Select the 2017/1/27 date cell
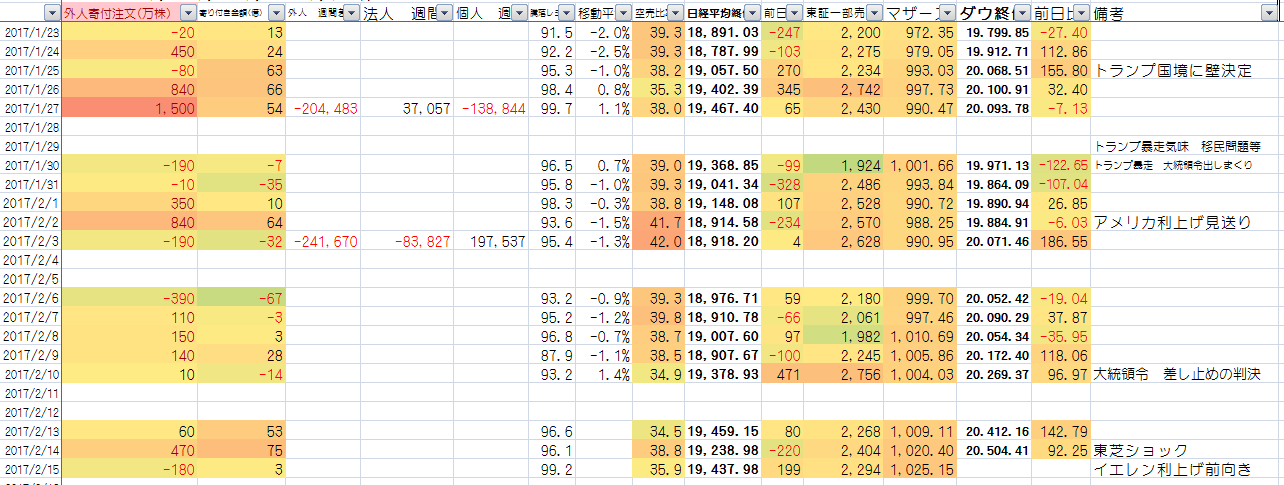 click(30, 108)
